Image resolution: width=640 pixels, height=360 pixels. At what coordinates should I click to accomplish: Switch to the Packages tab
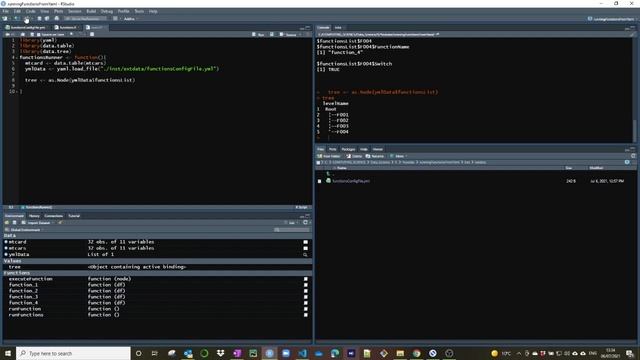[348, 149]
